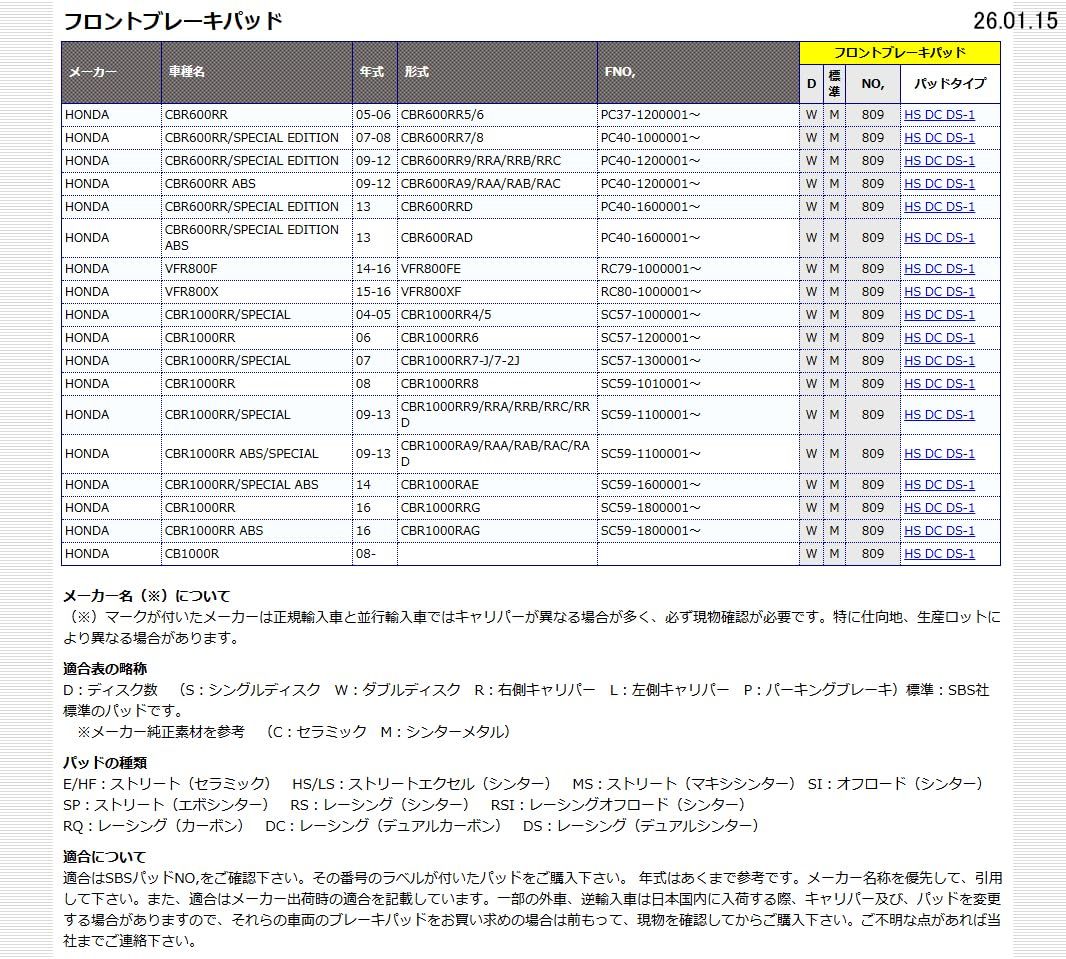Open HS DC DS-1 link for CBR1000RAE
The height and width of the screenshot is (959, 1066).
coord(939,485)
